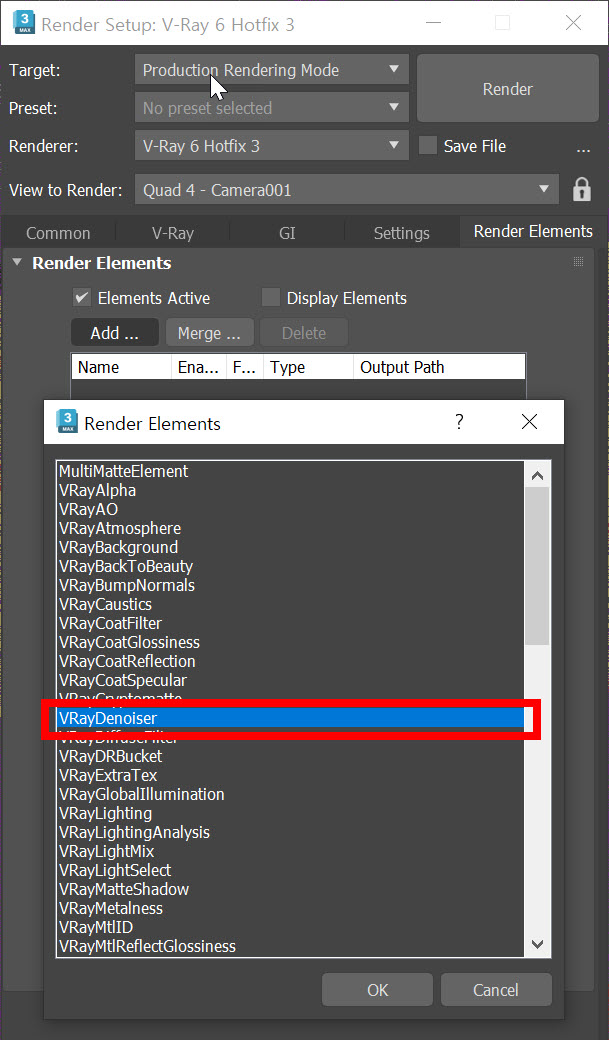Click the element list scrollbar thumb
The height and width of the screenshot is (1040, 609).
point(537,566)
